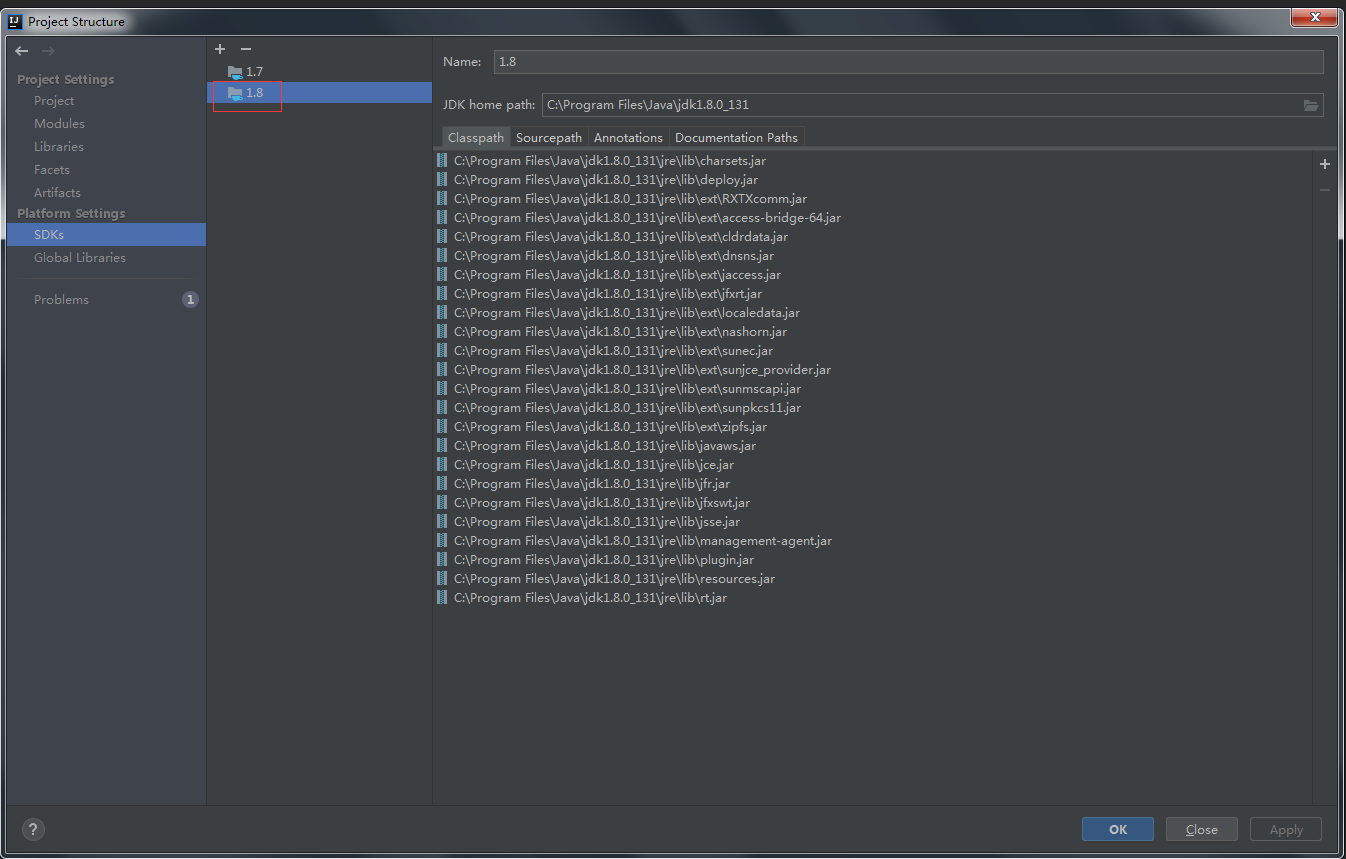The image size is (1346, 859).
Task: Click inside the Name input field
Action: 900,61
